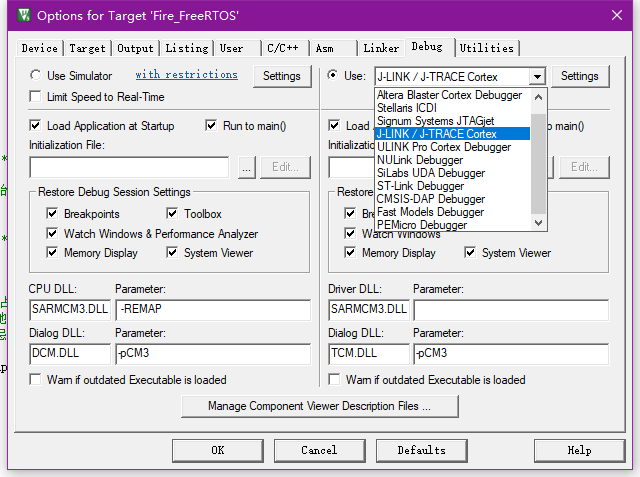The width and height of the screenshot is (640, 477).
Task: Go to the User tab
Action: [x=238, y=48]
